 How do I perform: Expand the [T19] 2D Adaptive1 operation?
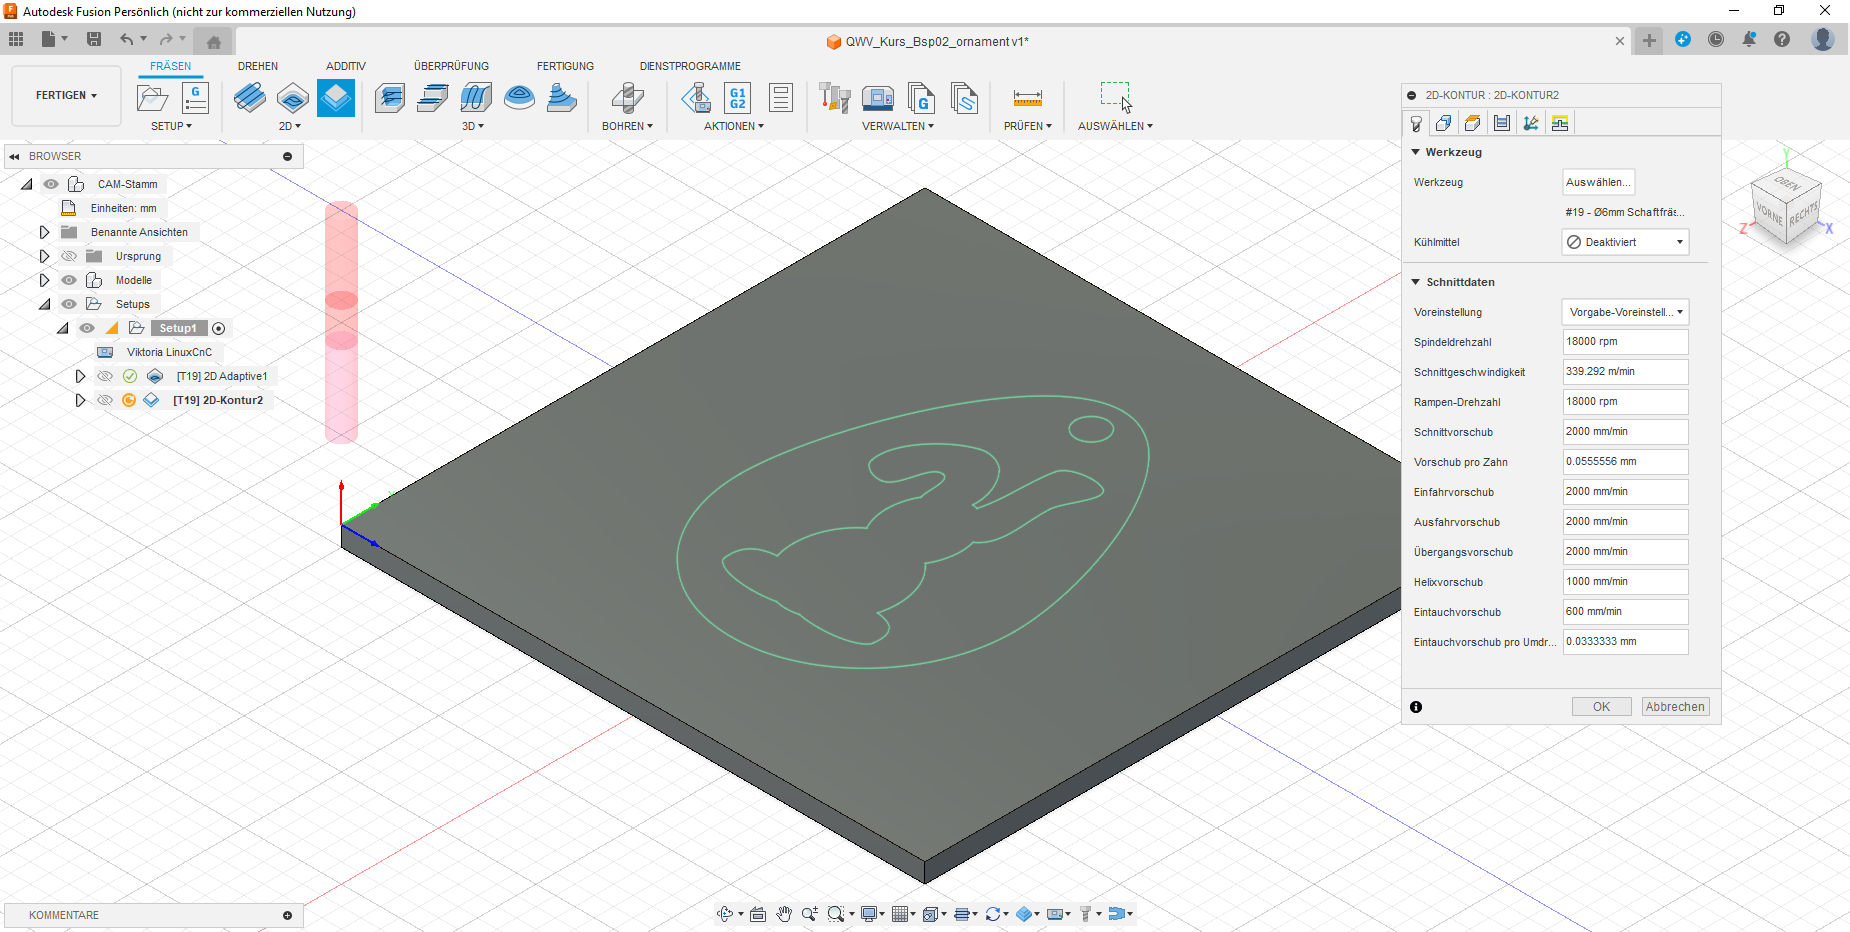pyautogui.click(x=80, y=376)
